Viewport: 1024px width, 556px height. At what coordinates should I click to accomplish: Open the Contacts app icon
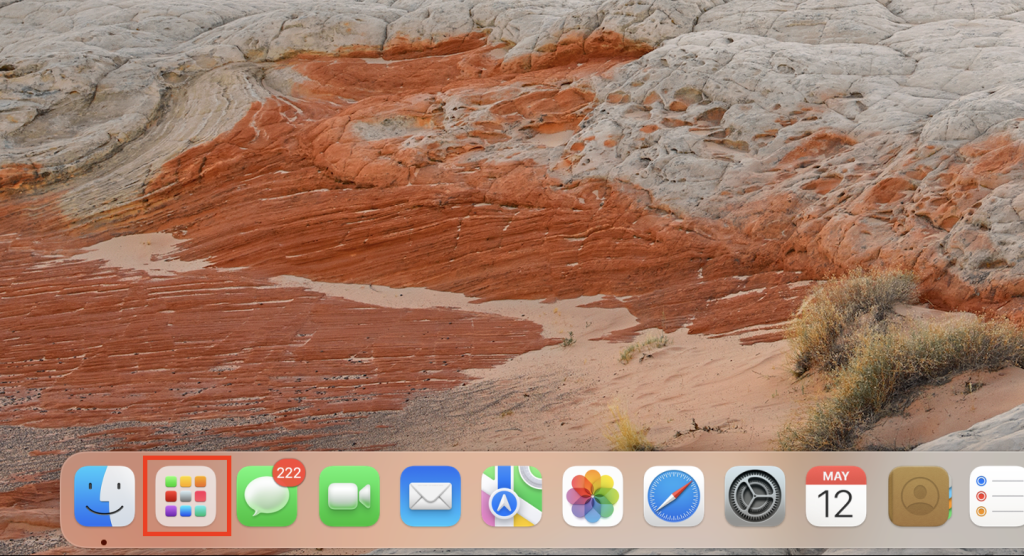pos(919,496)
